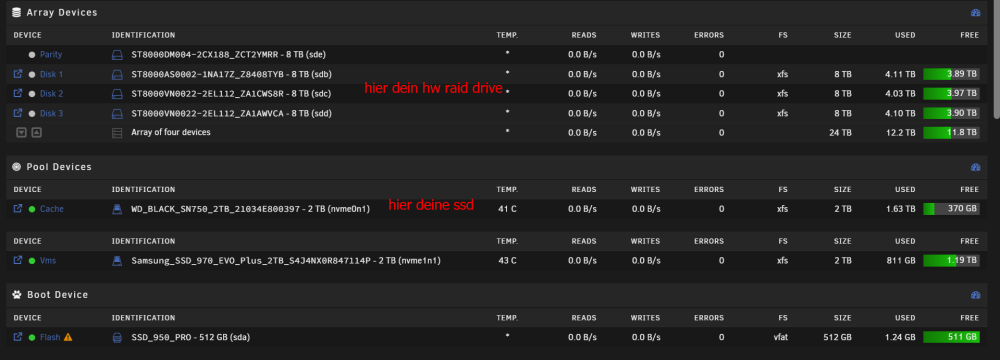Click Flash green status dot
This screenshot has width=1000, height=360.
(x=32, y=337)
